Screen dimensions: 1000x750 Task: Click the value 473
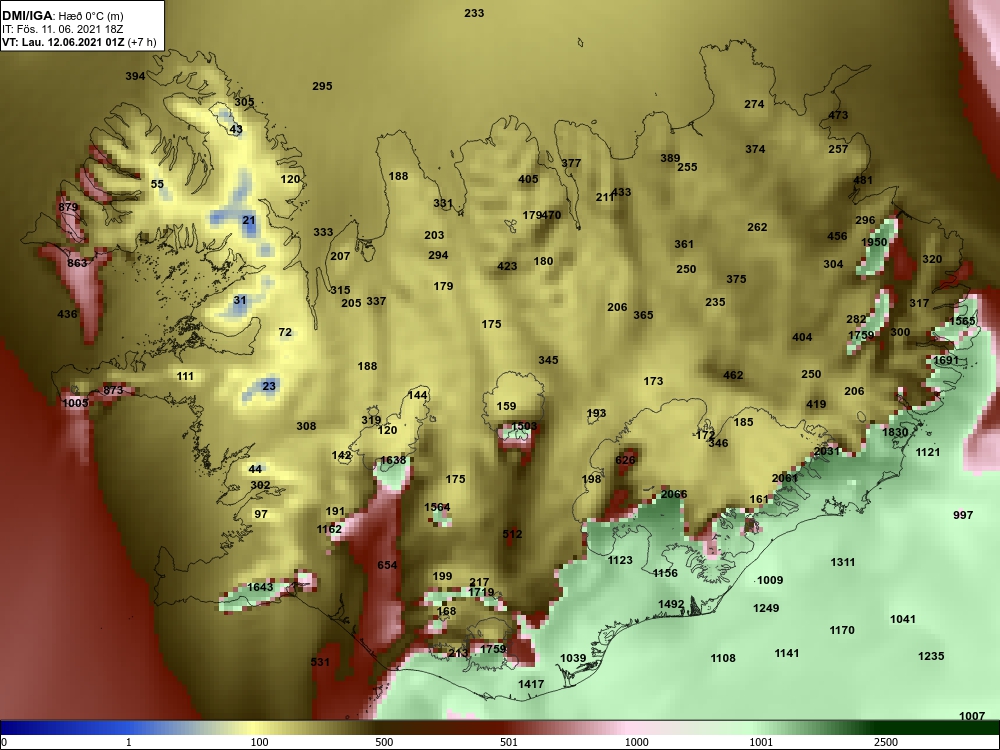pyautogui.click(x=838, y=115)
